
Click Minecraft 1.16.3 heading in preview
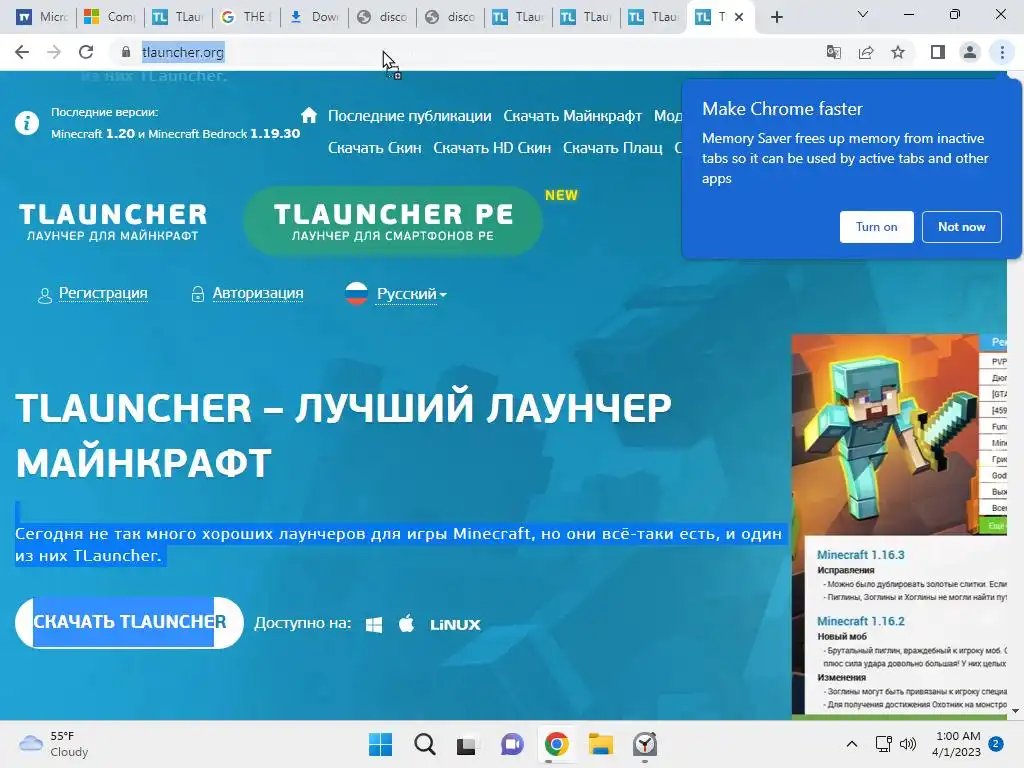click(x=861, y=554)
